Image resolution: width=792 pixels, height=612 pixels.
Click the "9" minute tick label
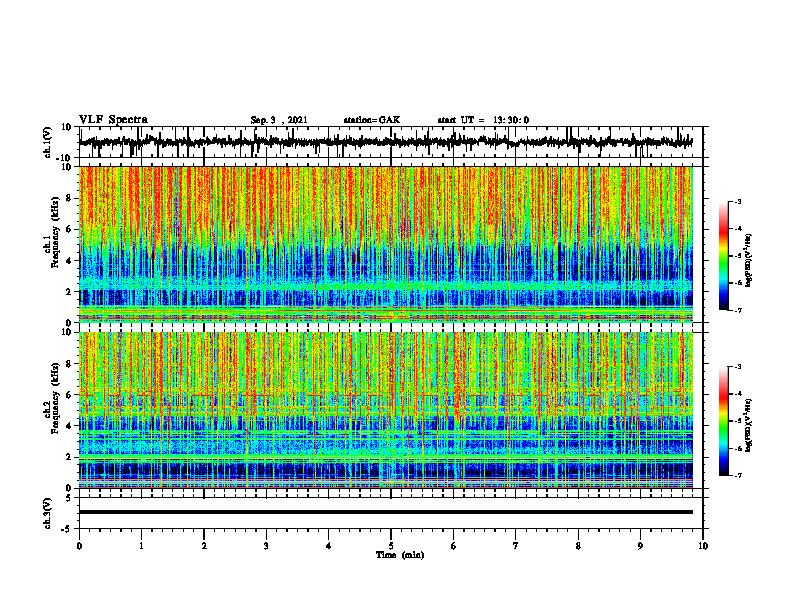click(640, 546)
